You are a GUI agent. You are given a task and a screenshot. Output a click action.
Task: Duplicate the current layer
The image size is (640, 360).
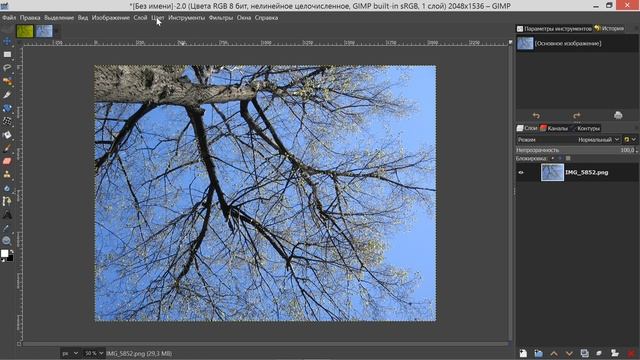(584, 353)
